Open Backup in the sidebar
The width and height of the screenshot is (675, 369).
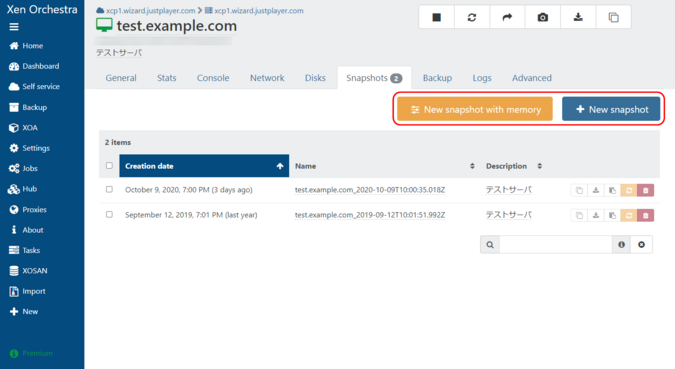pyautogui.click(x=28, y=107)
